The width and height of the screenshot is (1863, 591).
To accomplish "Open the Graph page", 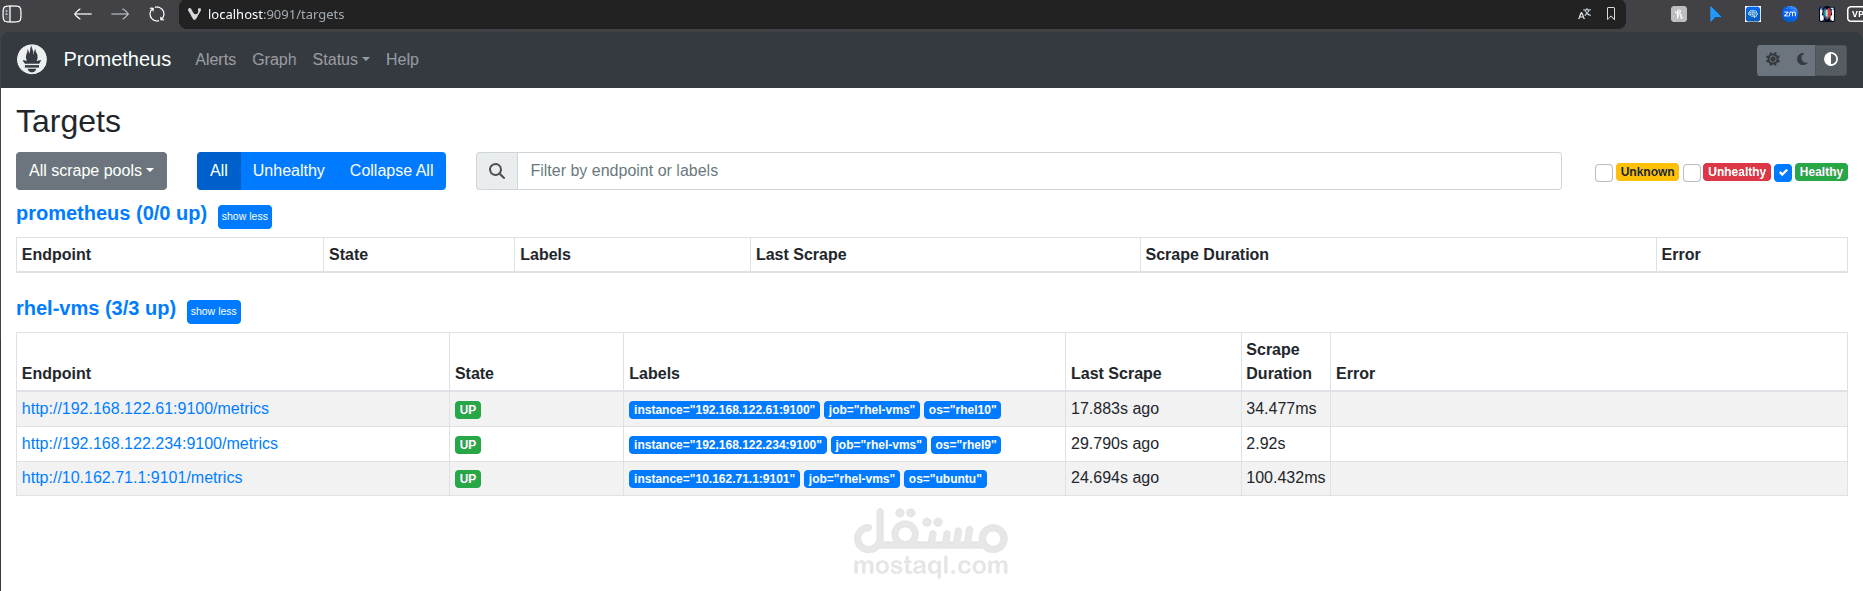I will click(x=274, y=60).
